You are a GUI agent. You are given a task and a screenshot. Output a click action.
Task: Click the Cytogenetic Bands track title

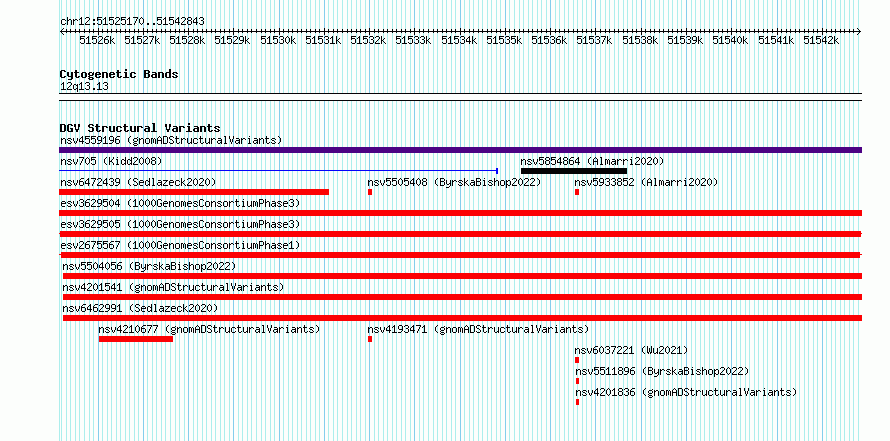(x=119, y=74)
